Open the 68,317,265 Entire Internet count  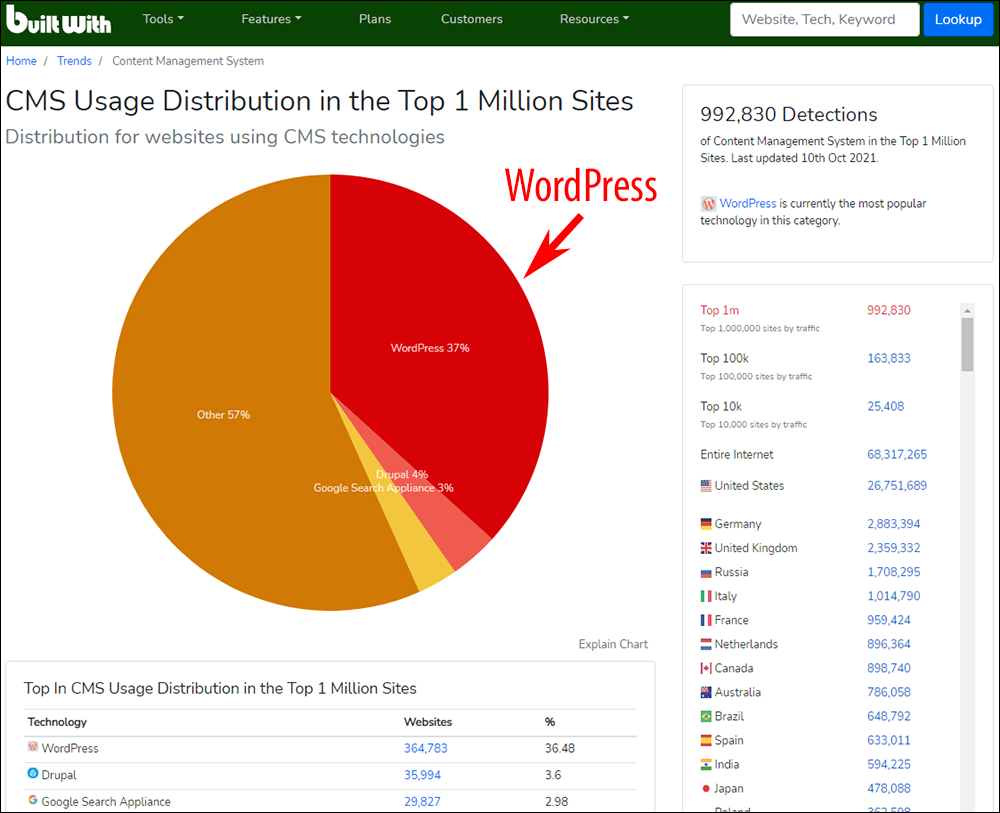897,455
